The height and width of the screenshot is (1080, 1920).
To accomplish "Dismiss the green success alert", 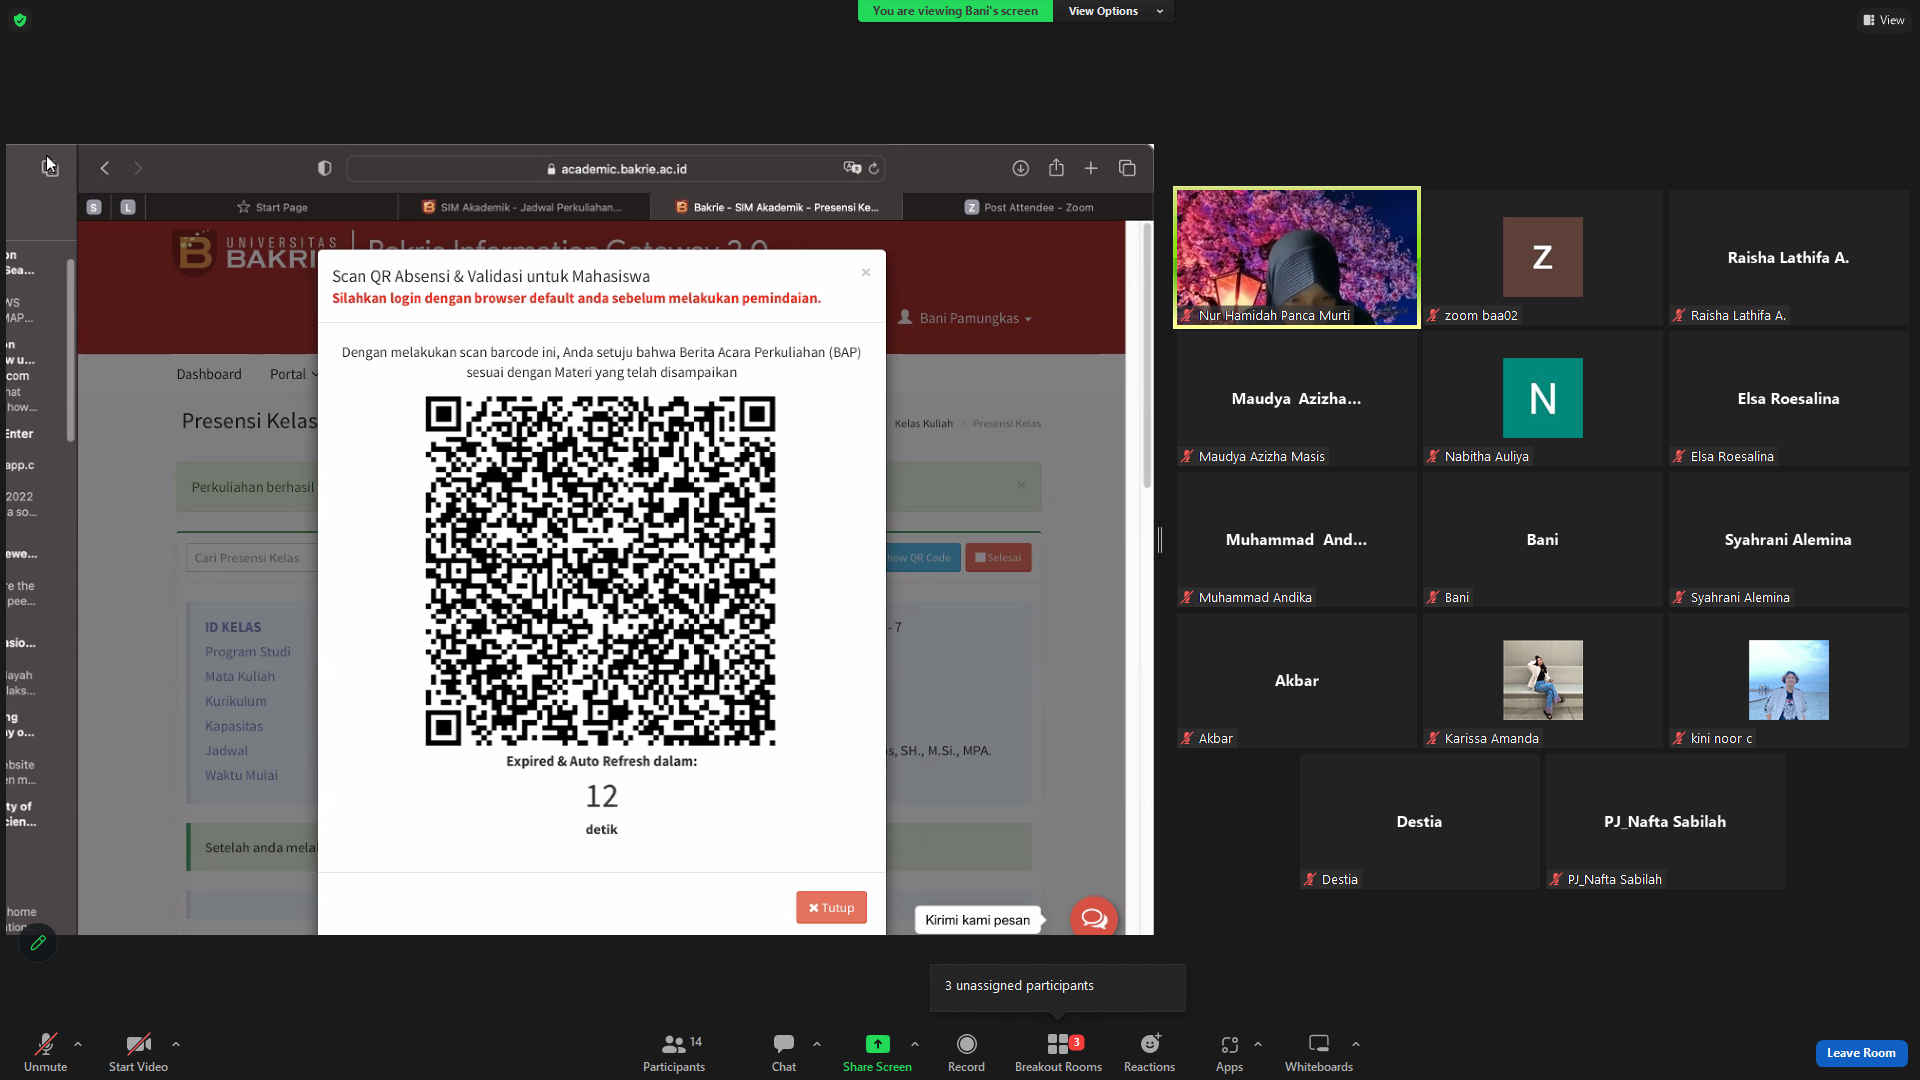I will (x=1021, y=485).
